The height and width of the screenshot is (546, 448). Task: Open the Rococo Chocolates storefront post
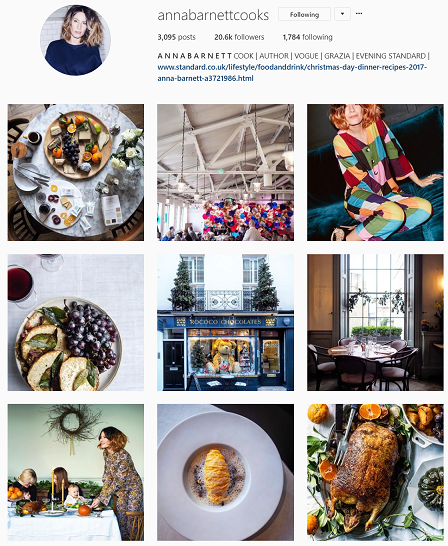point(225,322)
